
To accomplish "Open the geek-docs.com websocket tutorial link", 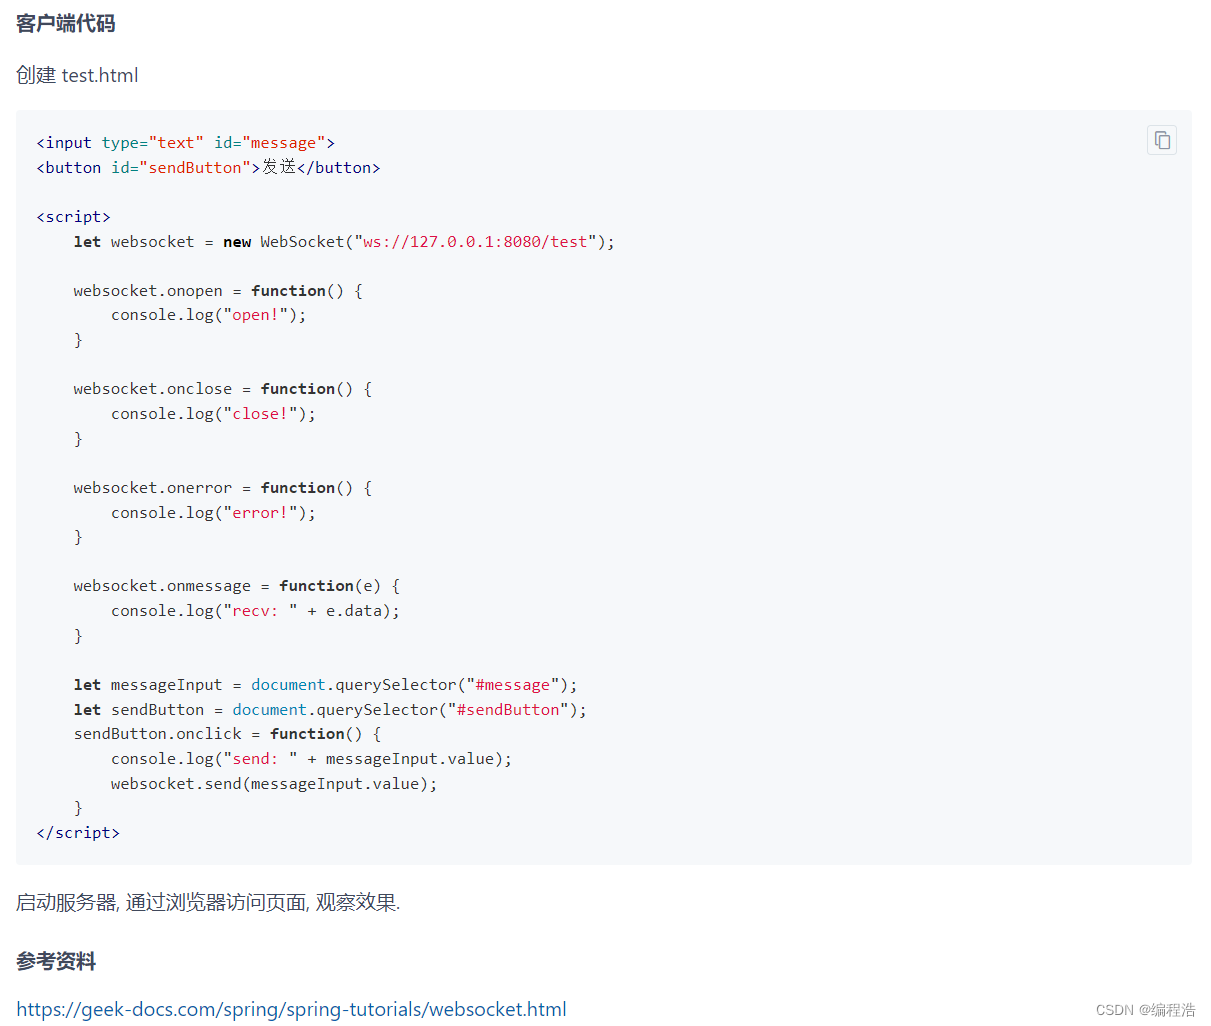I will (x=291, y=1009).
